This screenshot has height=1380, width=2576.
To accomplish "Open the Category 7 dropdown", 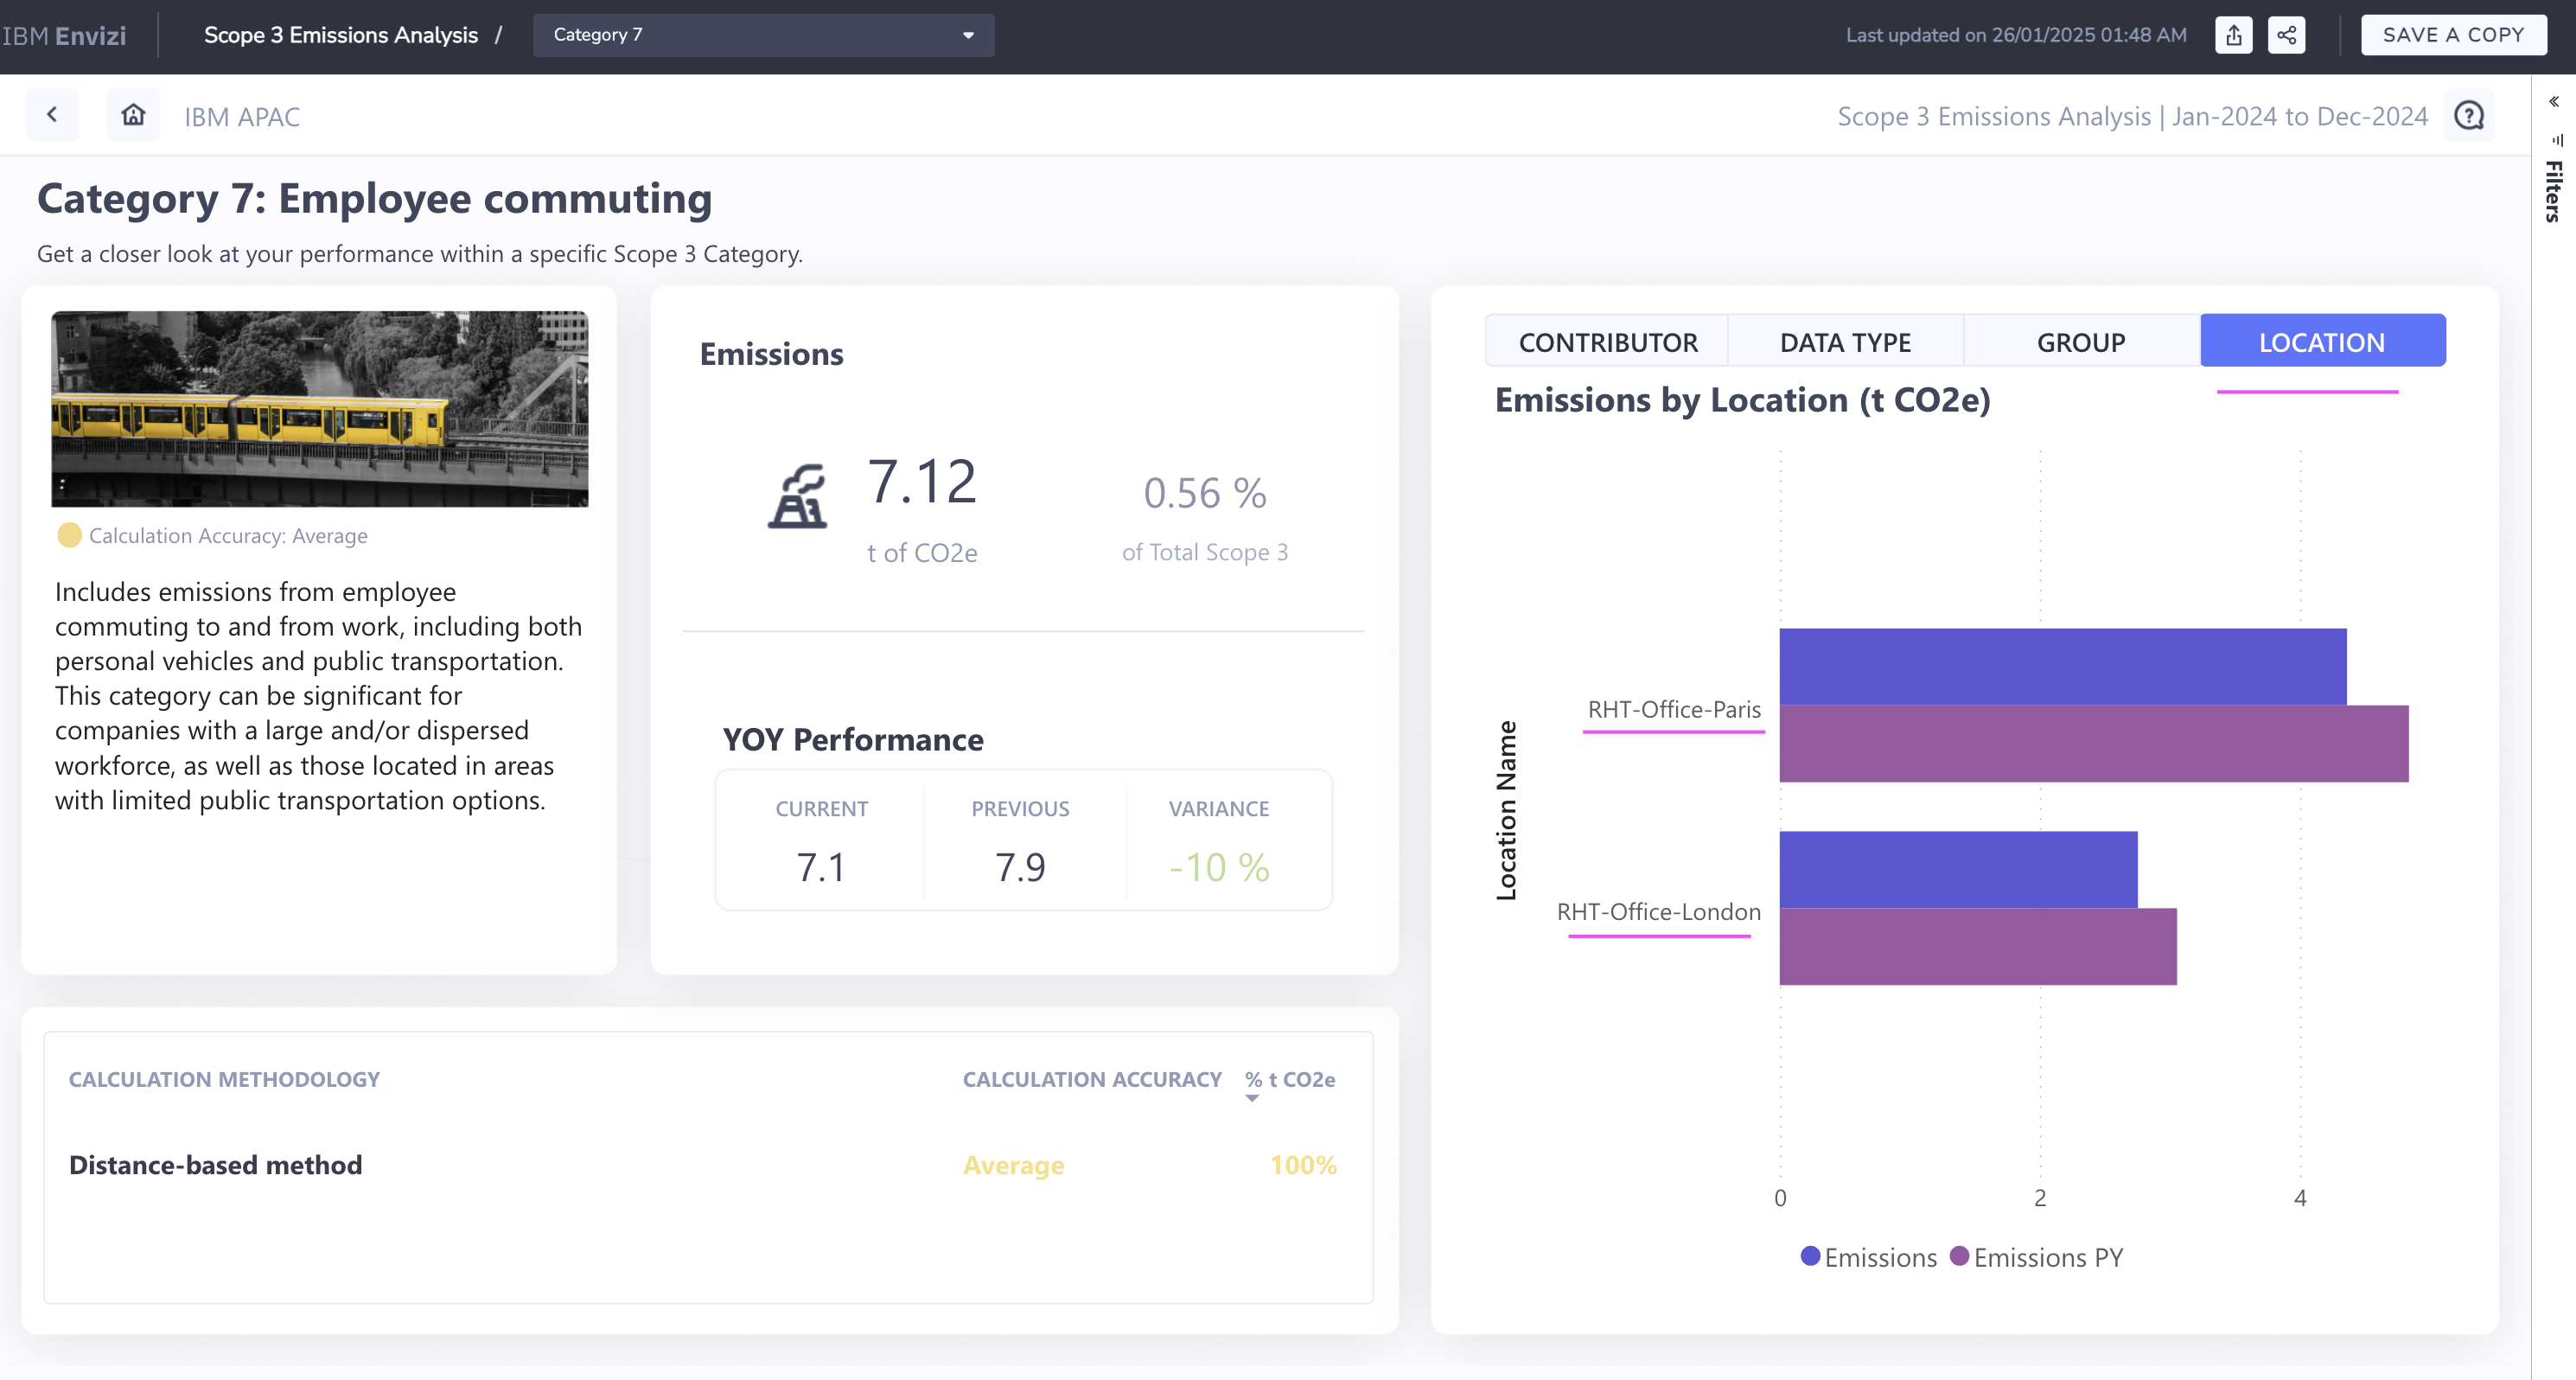I will (x=763, y=35).
